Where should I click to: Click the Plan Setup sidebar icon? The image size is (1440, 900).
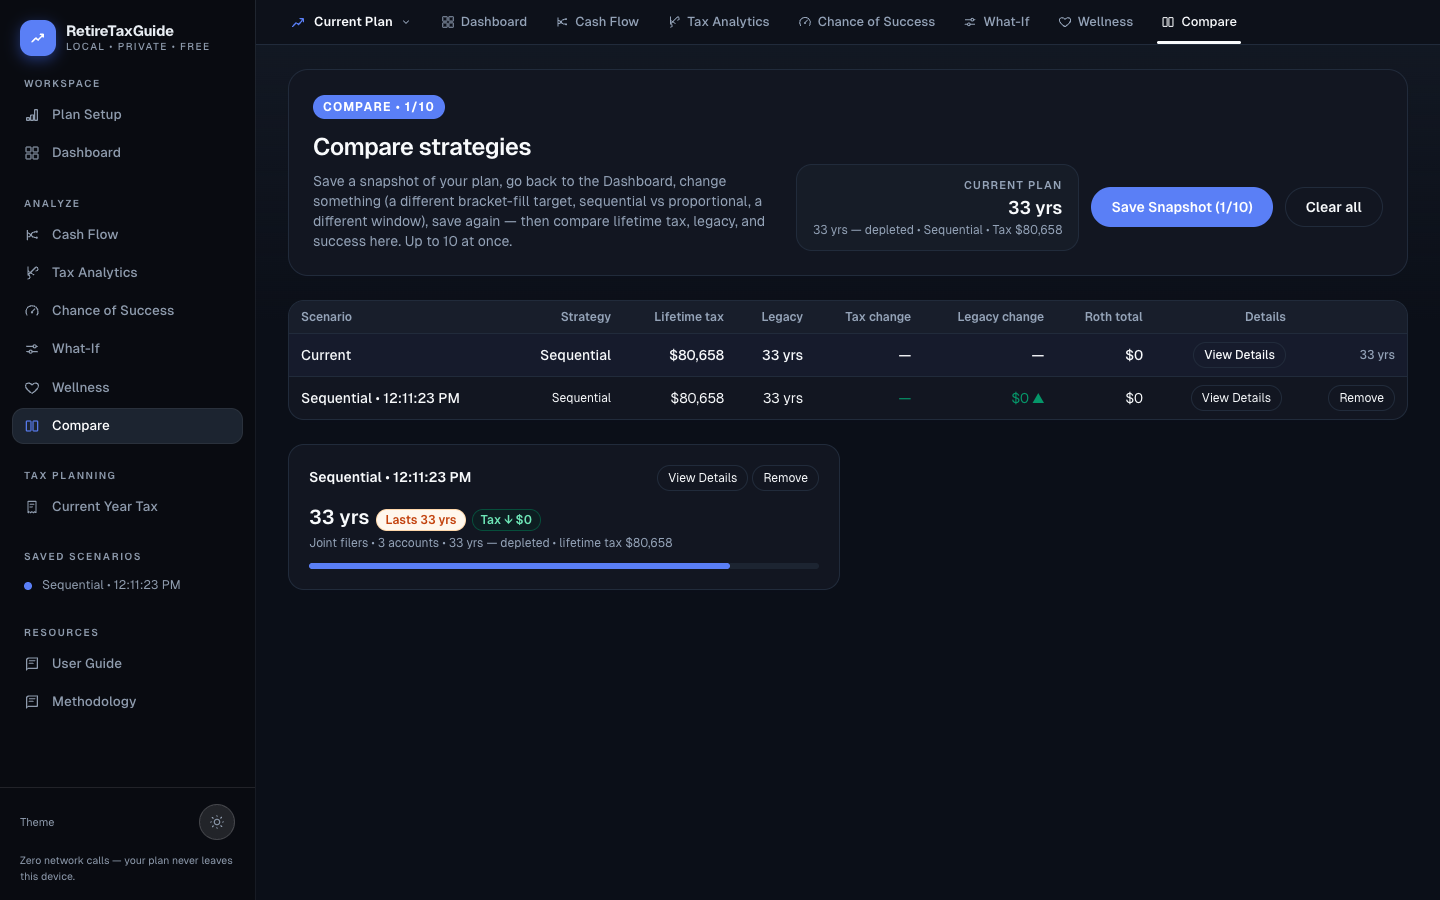click(x=32, y=115)
